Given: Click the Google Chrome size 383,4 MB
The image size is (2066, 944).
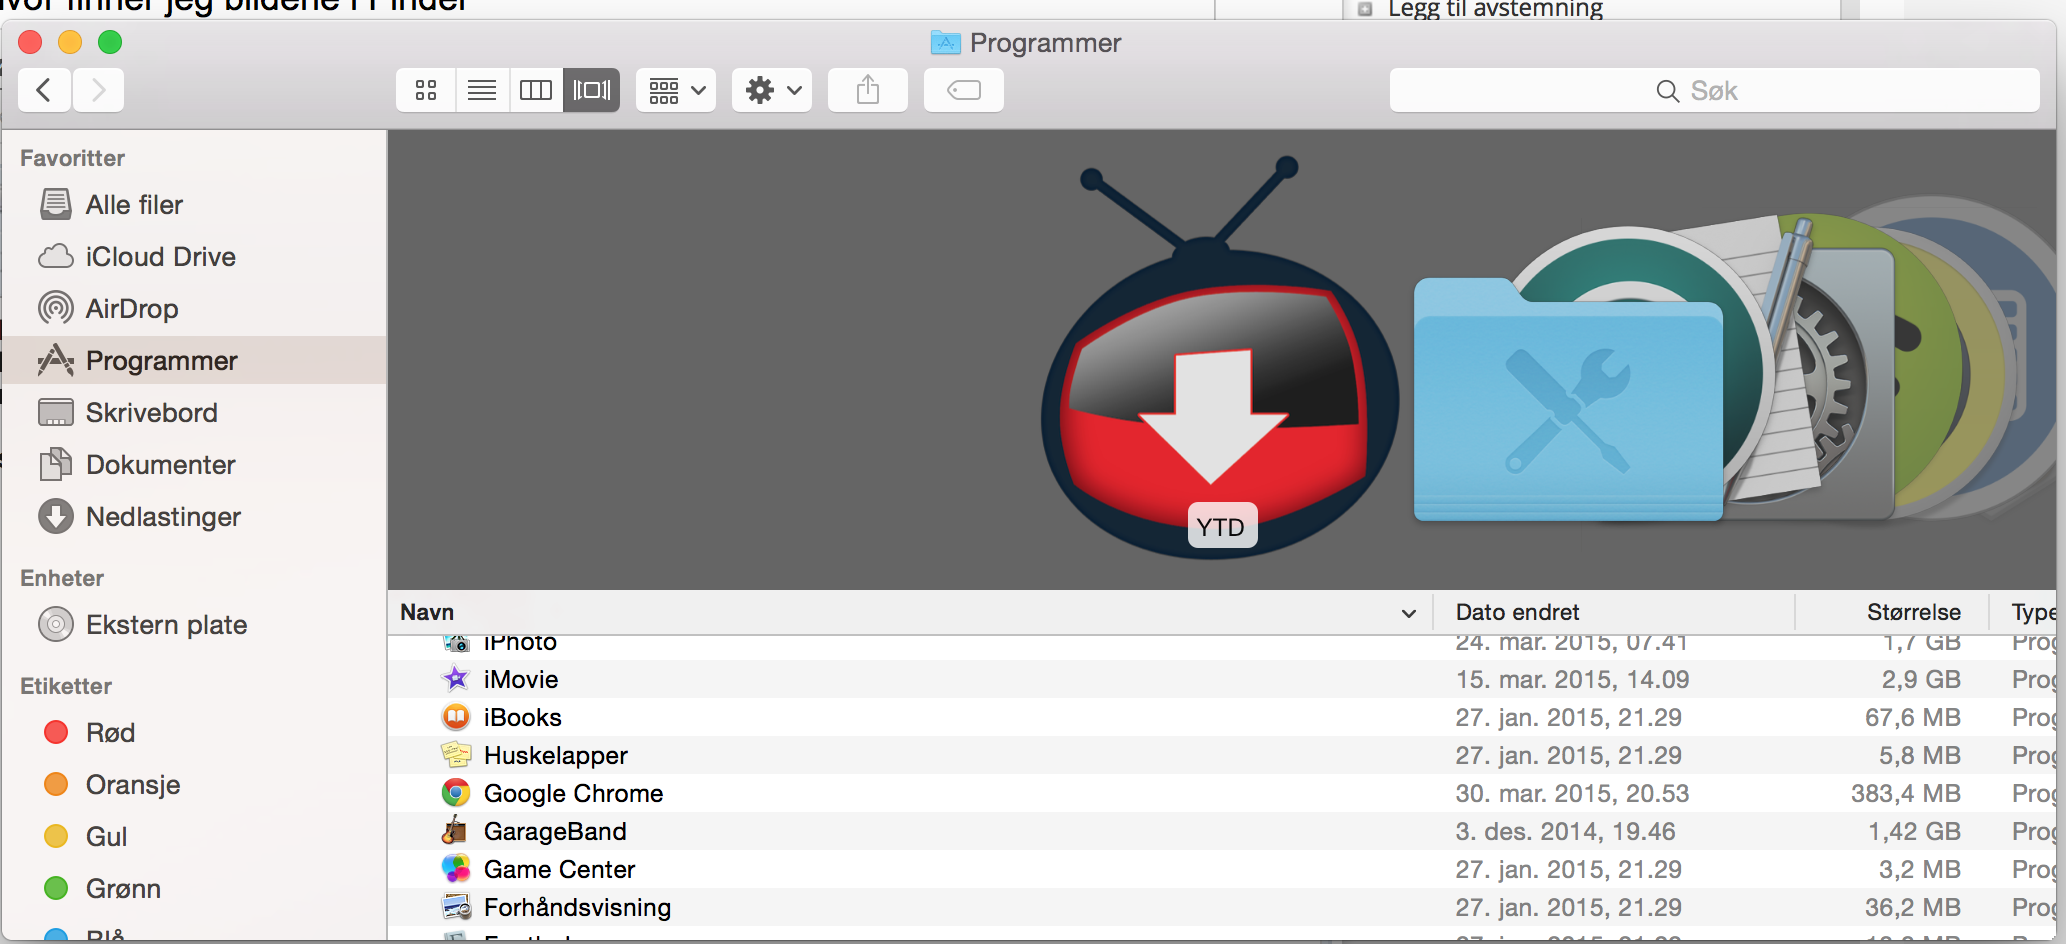Looking at the screenshot, I should coord(1905,793).
